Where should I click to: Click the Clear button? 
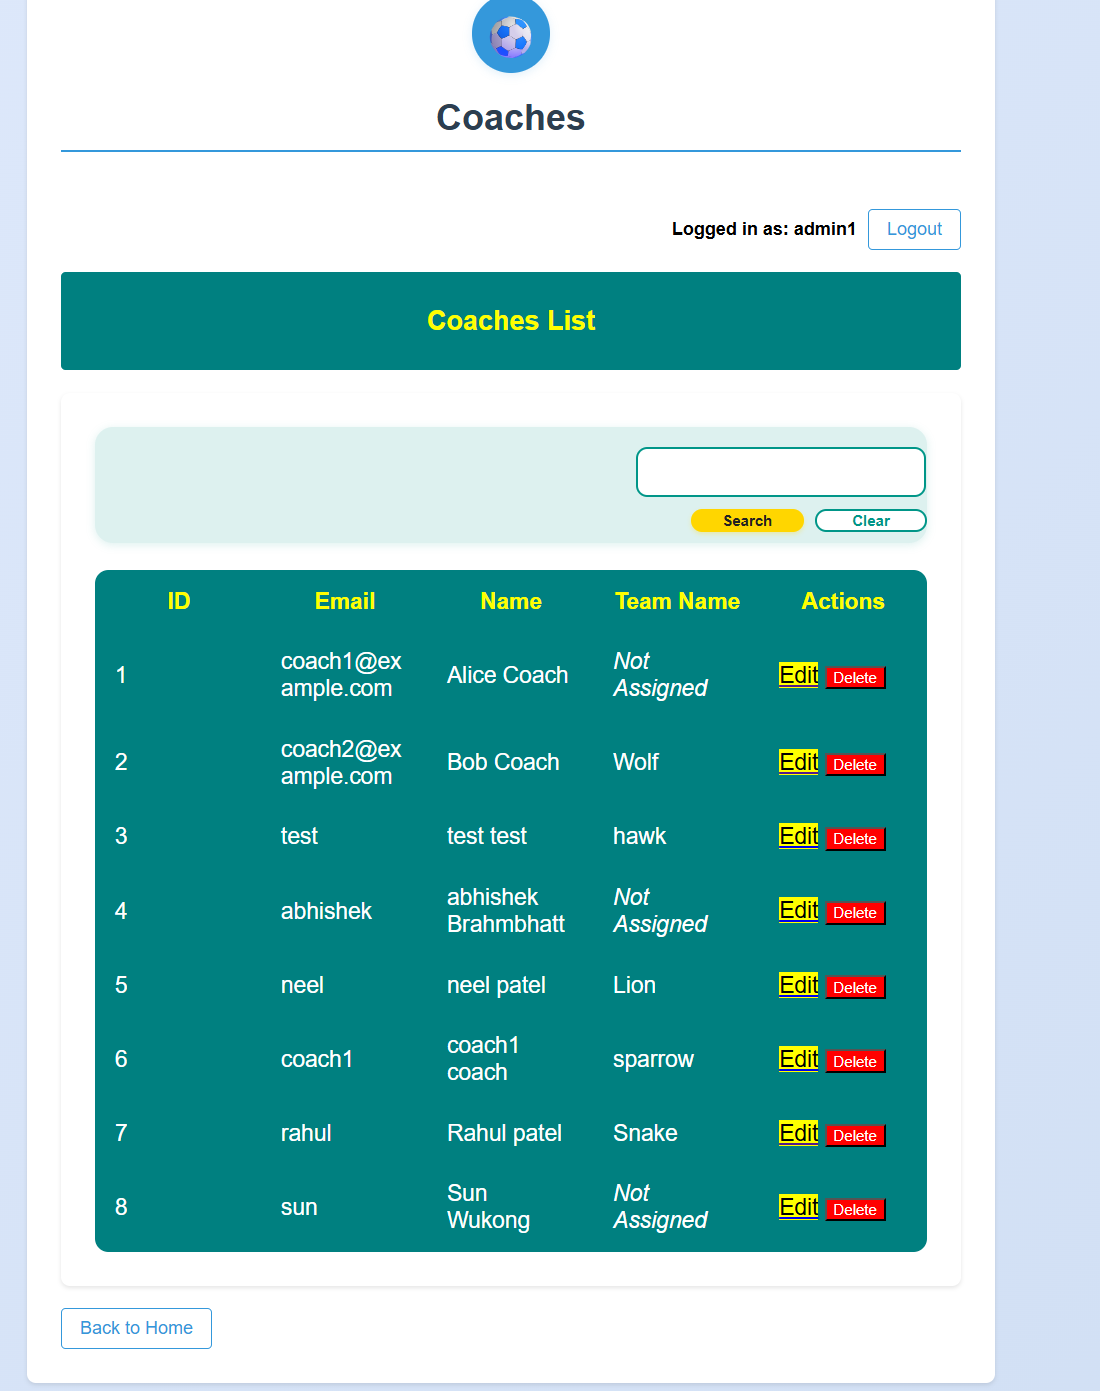[x=871, y=521]
